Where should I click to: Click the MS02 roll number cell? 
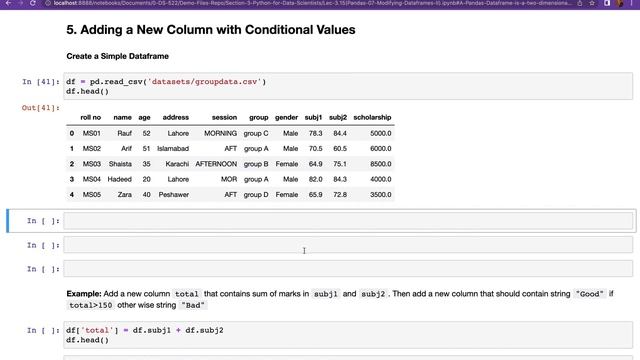coord(91,149)
